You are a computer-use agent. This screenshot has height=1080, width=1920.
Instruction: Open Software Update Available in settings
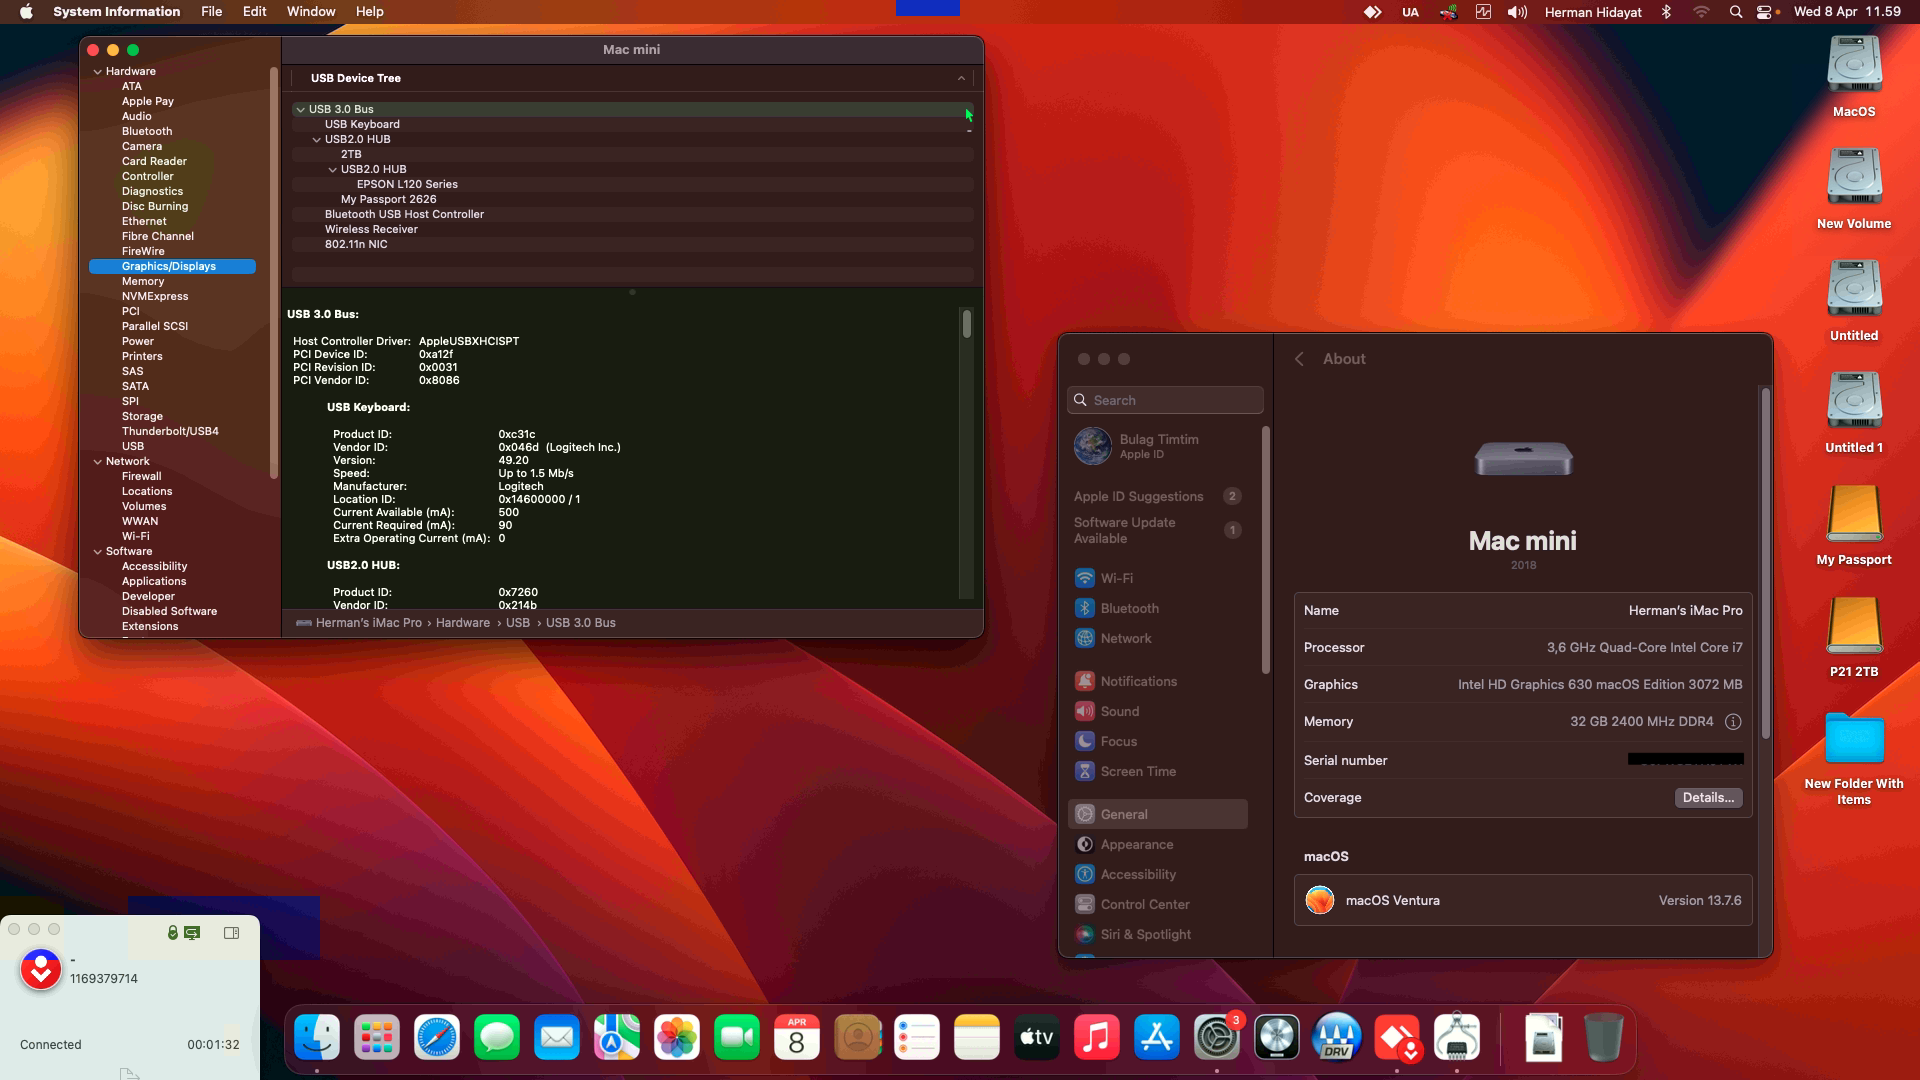(1158, 531)
